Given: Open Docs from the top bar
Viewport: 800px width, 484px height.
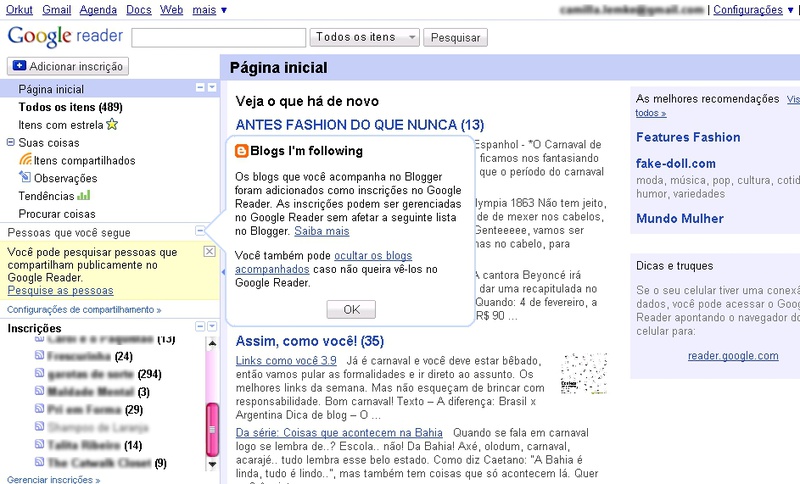Looking at the screenshot, I should 138,10.
